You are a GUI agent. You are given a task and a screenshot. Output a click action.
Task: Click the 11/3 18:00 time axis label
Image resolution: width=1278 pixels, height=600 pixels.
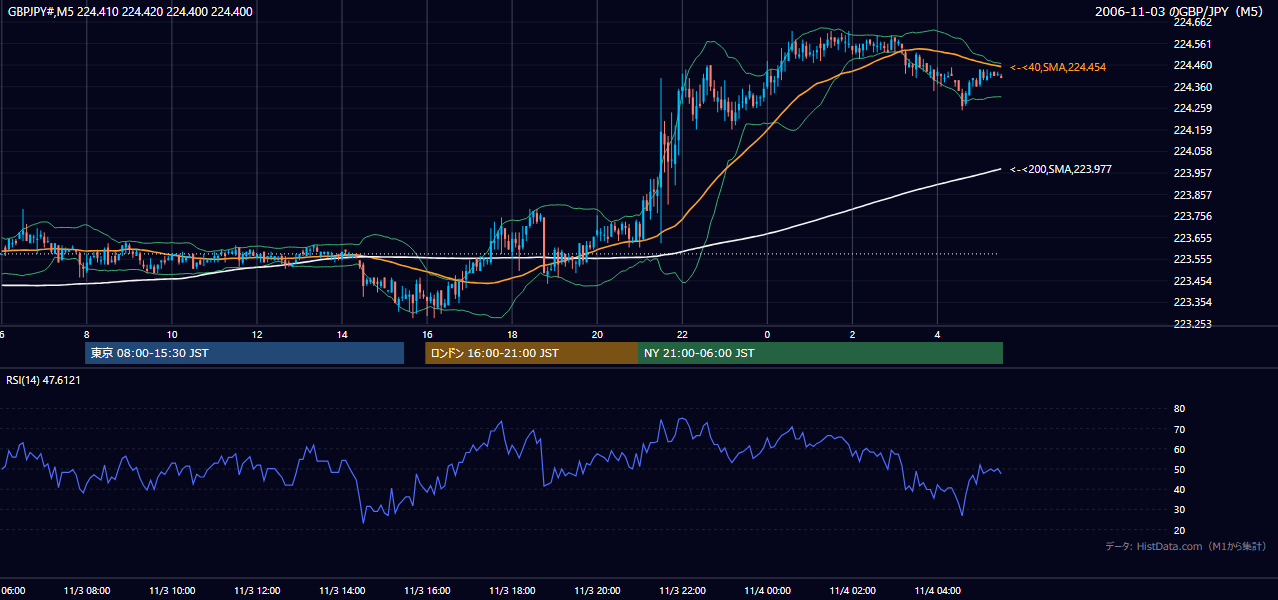[512, 591]
